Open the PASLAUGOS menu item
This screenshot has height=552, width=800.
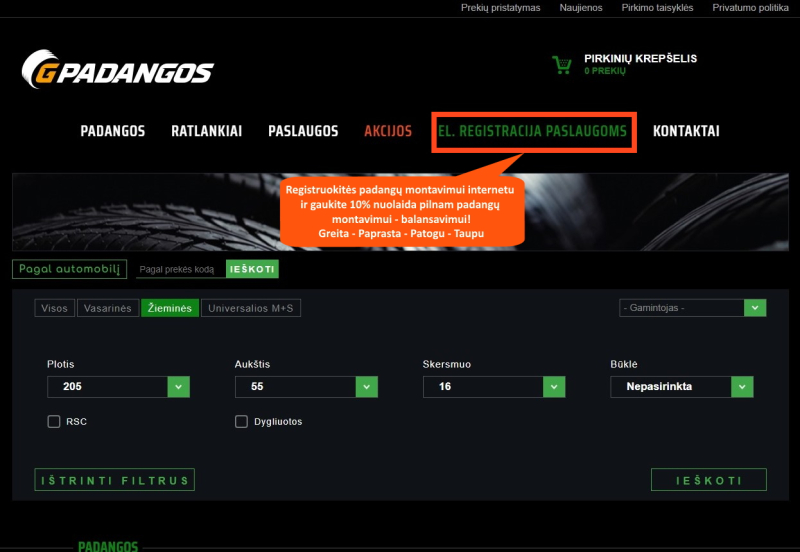click(x=303, y=131)
